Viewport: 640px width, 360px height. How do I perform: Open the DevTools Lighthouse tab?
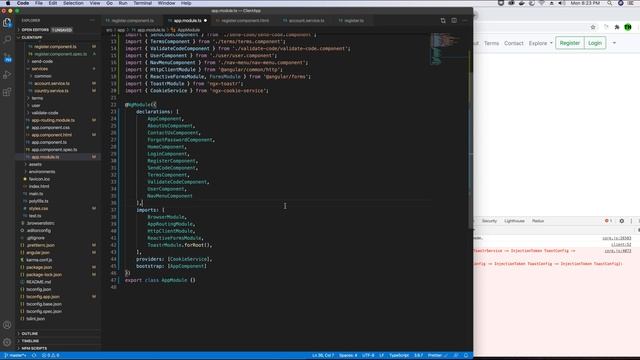coord(514,221)
